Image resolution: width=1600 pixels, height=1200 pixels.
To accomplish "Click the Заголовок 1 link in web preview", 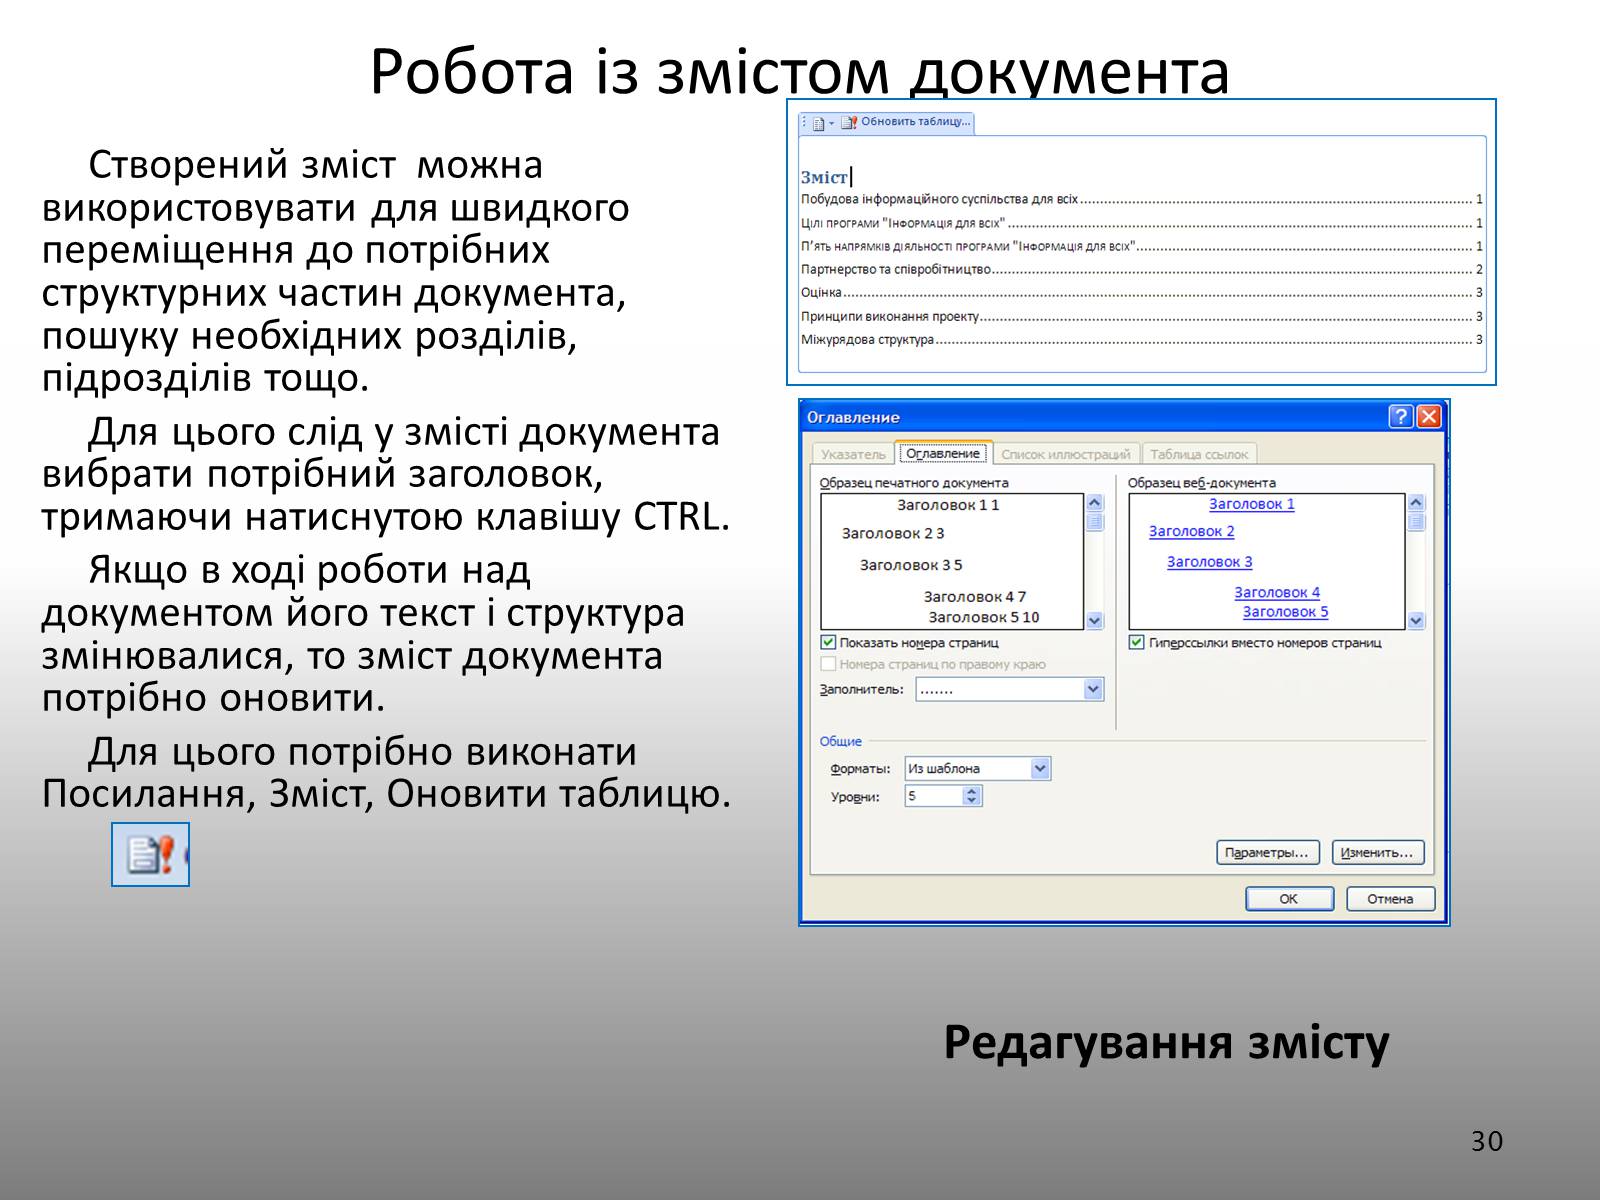I will coord(1251,504).
